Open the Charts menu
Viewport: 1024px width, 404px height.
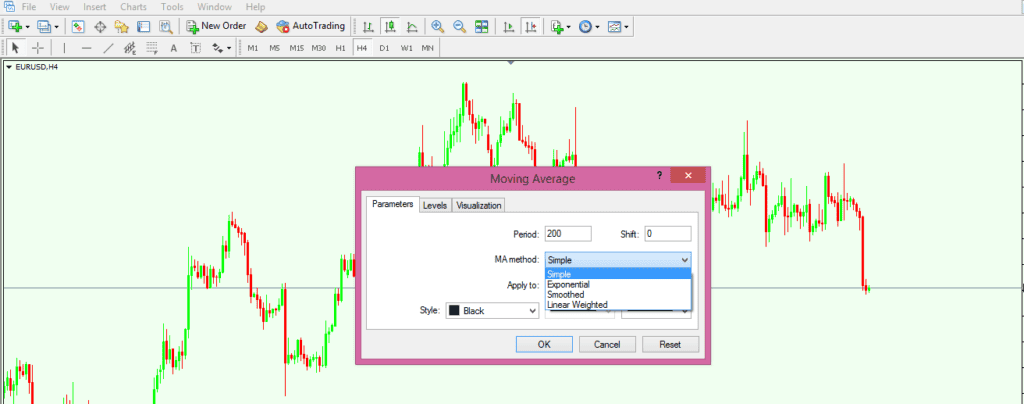pyautogui.click(x=133, y=7)
